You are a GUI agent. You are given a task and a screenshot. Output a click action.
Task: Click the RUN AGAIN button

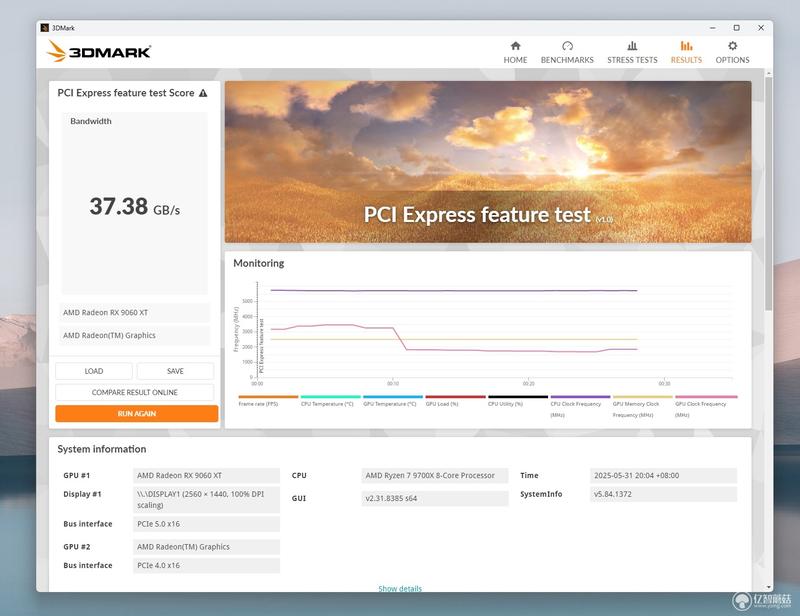[137, 413]
